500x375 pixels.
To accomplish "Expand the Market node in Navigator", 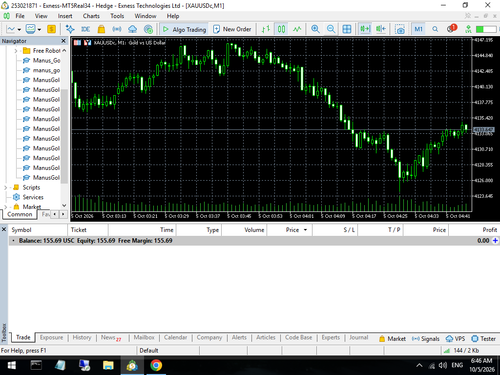I will coord(6,207).
